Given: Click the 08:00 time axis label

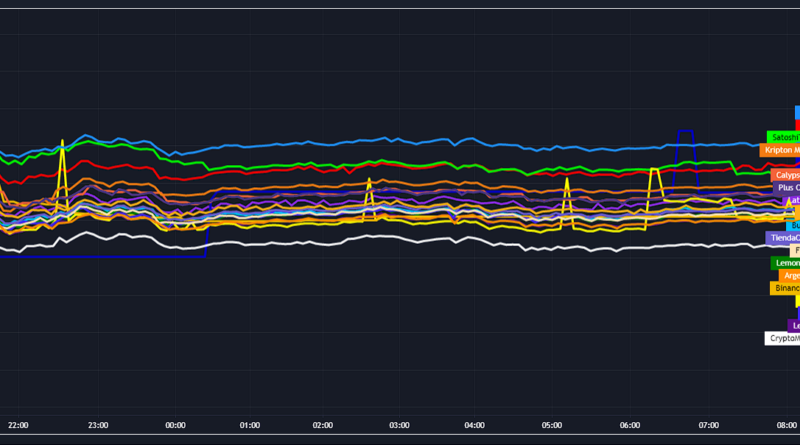Looking at the screenshot, I should (x=786, y=425).
